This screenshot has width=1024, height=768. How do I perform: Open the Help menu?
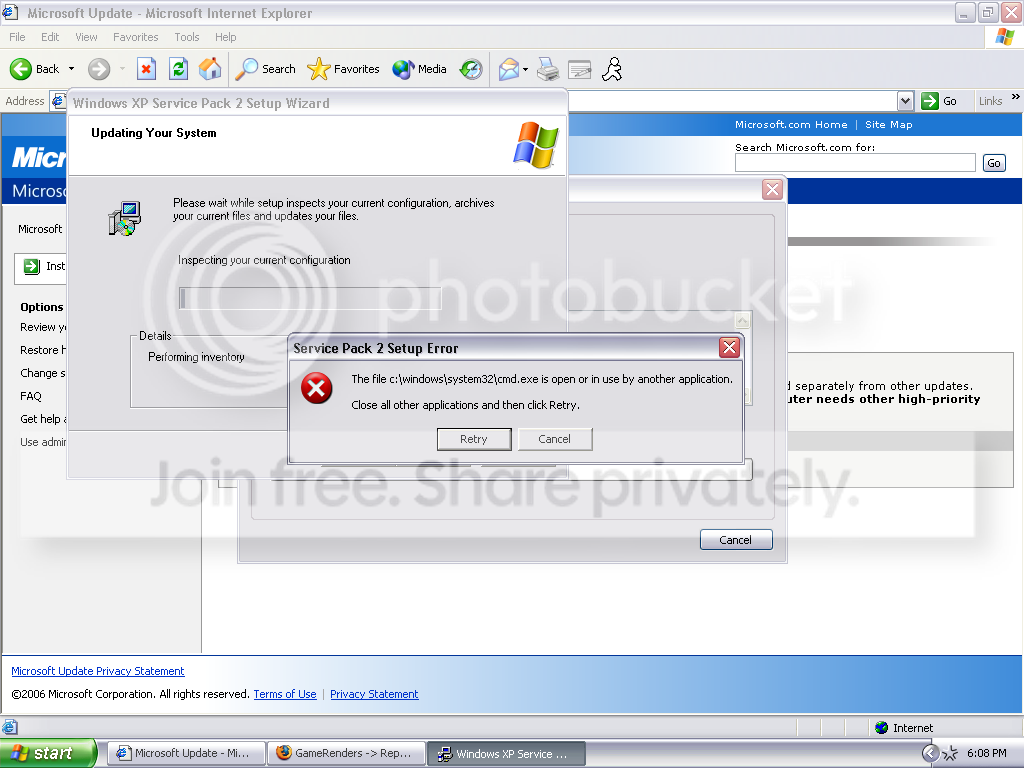(x=225, y=37)
